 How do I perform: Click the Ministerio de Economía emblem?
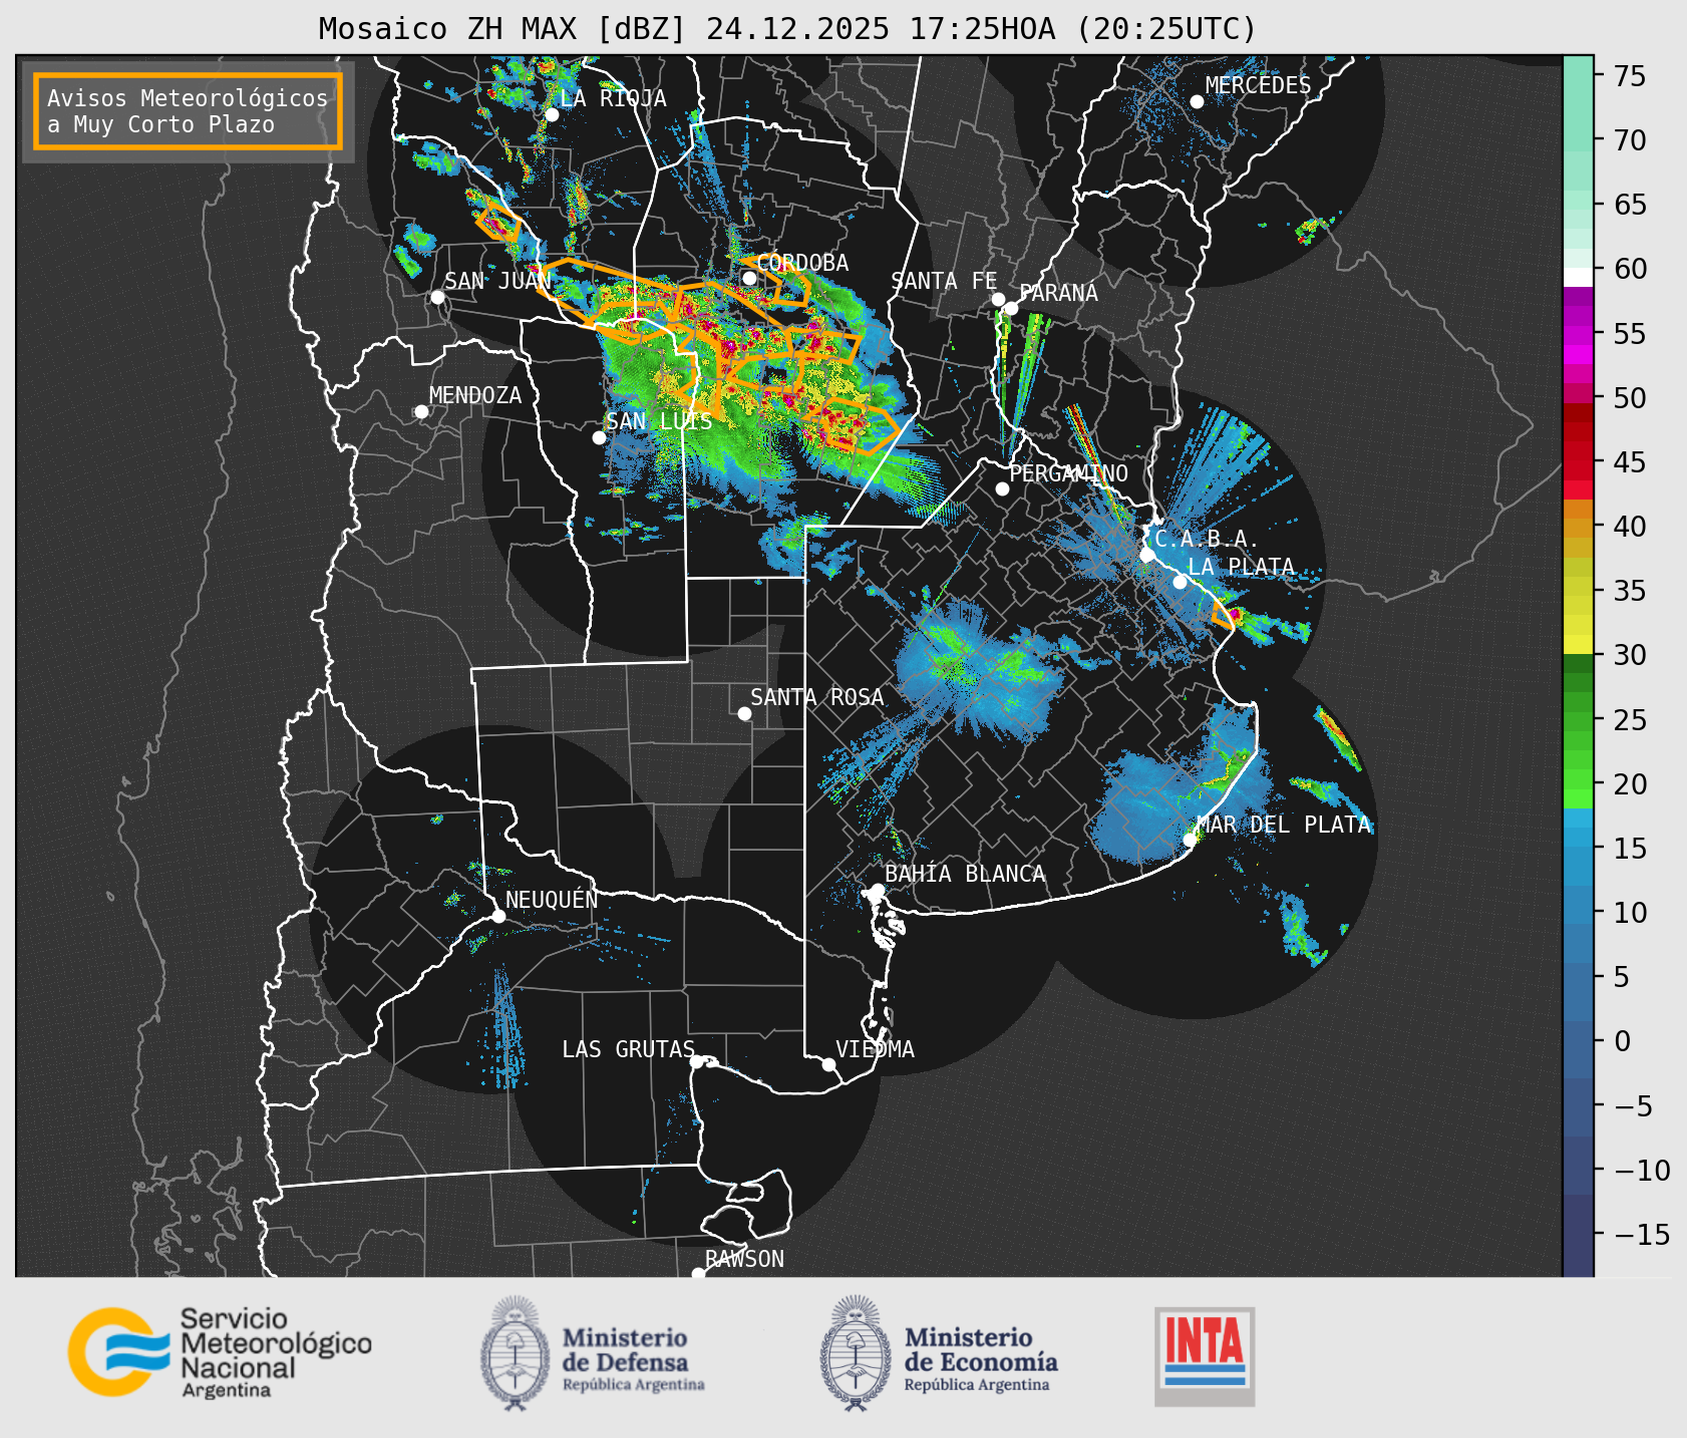856,1353
